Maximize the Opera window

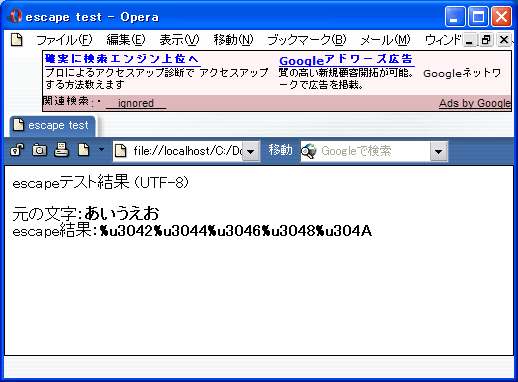478,17
